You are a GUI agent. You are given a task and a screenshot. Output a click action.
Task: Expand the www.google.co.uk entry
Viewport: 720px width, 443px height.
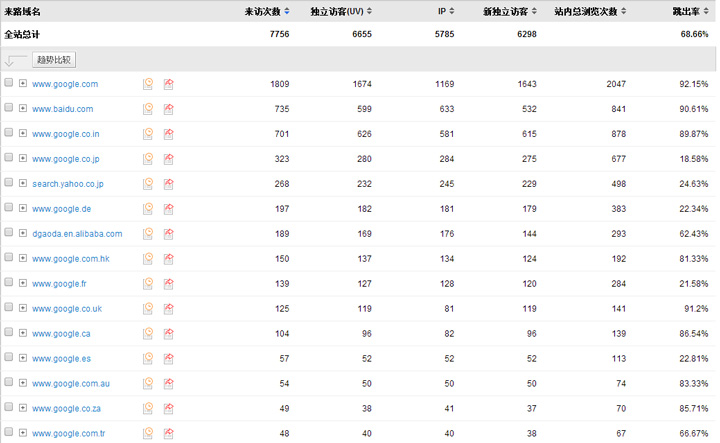coord(23,309)
